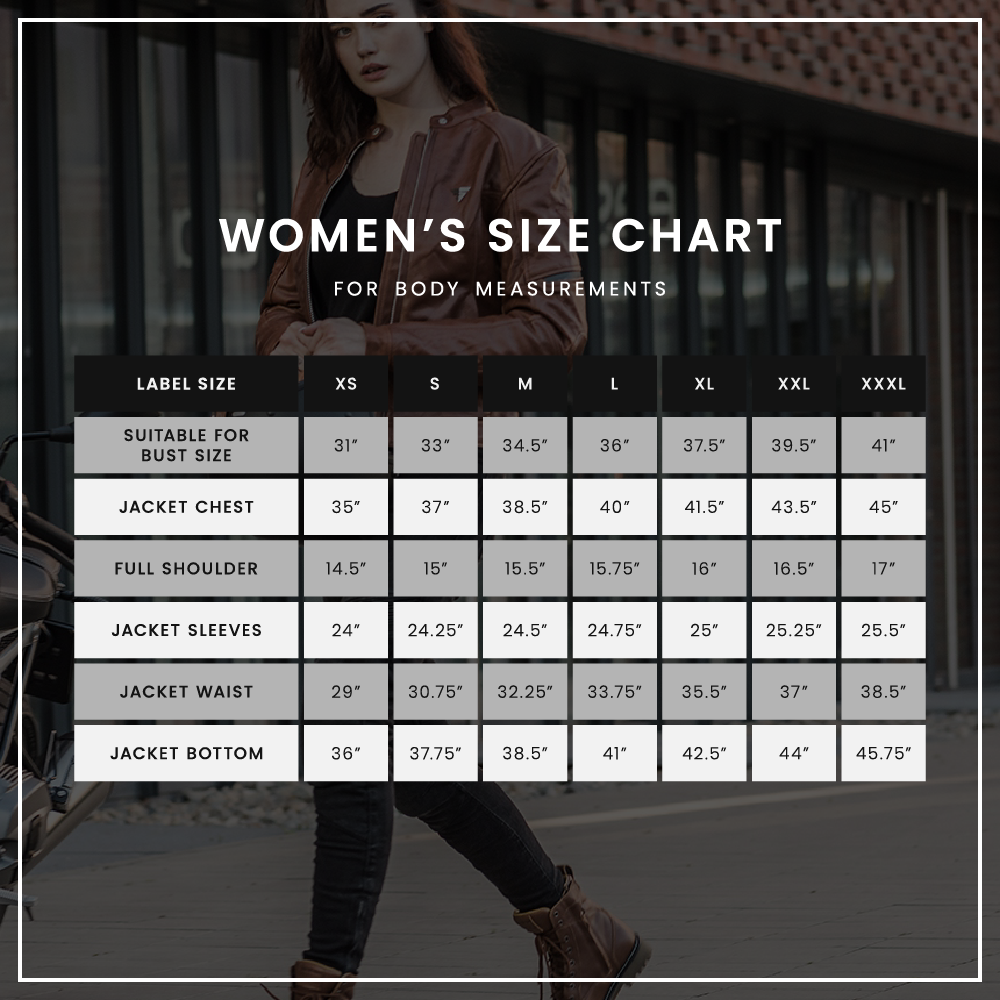Click the Women's Size Chart title
Screen dimensions: 1000x1000
click(x=501, y=235)
